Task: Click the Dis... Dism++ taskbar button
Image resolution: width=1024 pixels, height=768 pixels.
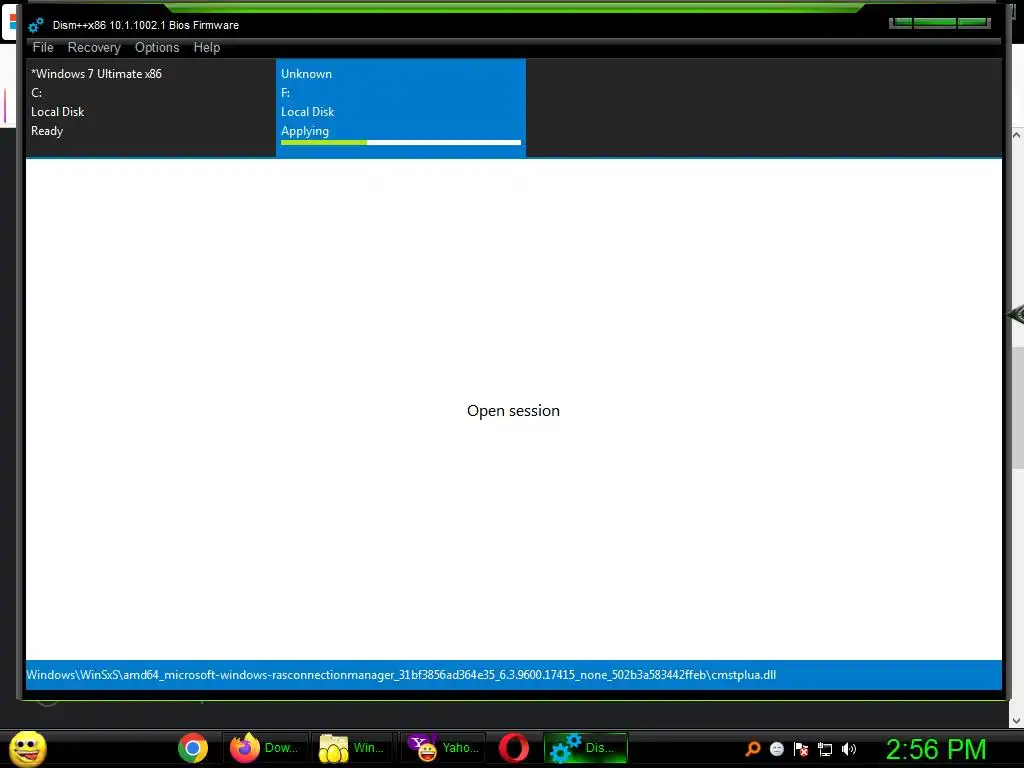Action: [x=585, y=748]
